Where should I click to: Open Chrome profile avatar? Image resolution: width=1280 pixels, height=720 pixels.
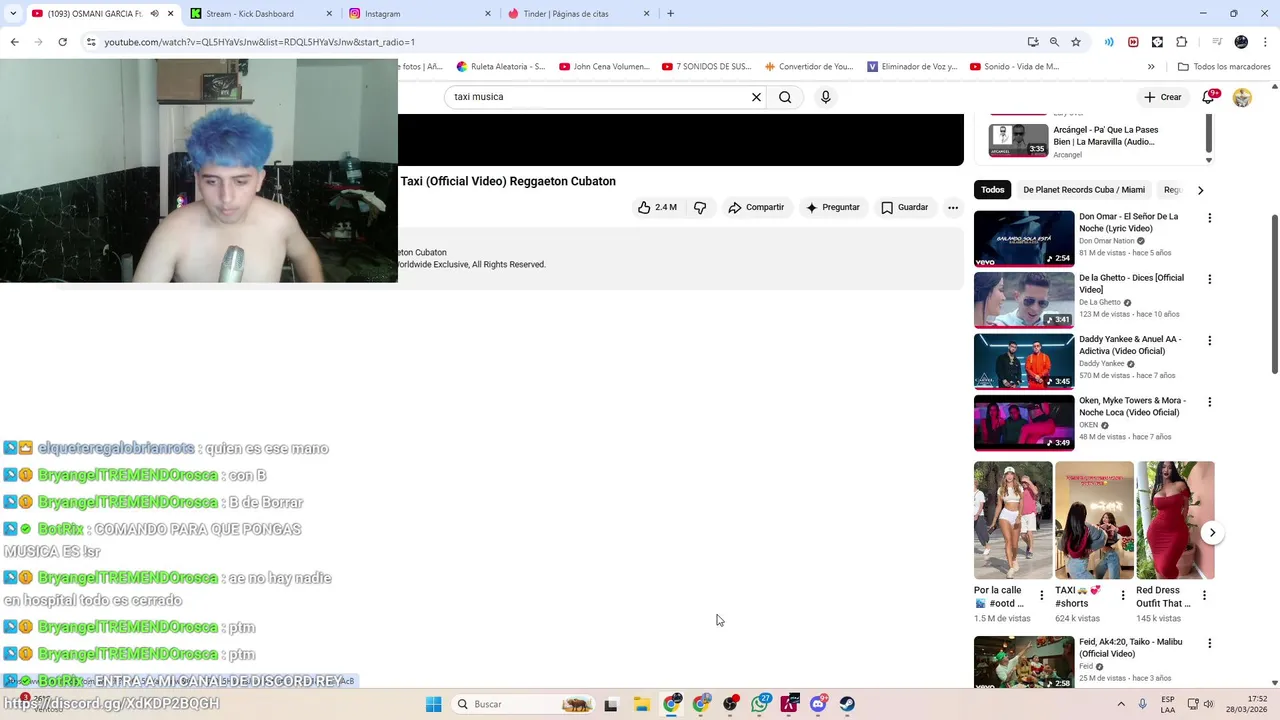tap(1241, 42)
